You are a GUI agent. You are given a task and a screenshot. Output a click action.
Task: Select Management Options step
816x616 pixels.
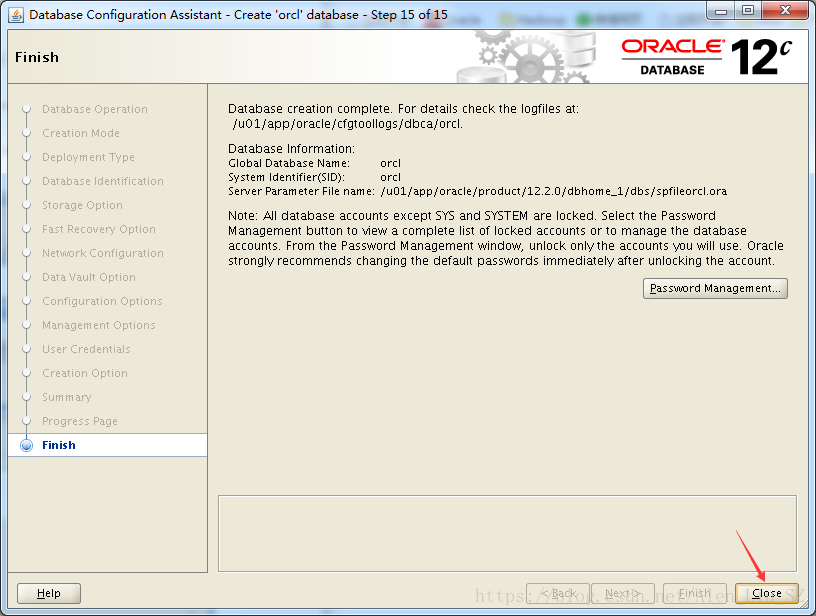[x=98, y=325]
